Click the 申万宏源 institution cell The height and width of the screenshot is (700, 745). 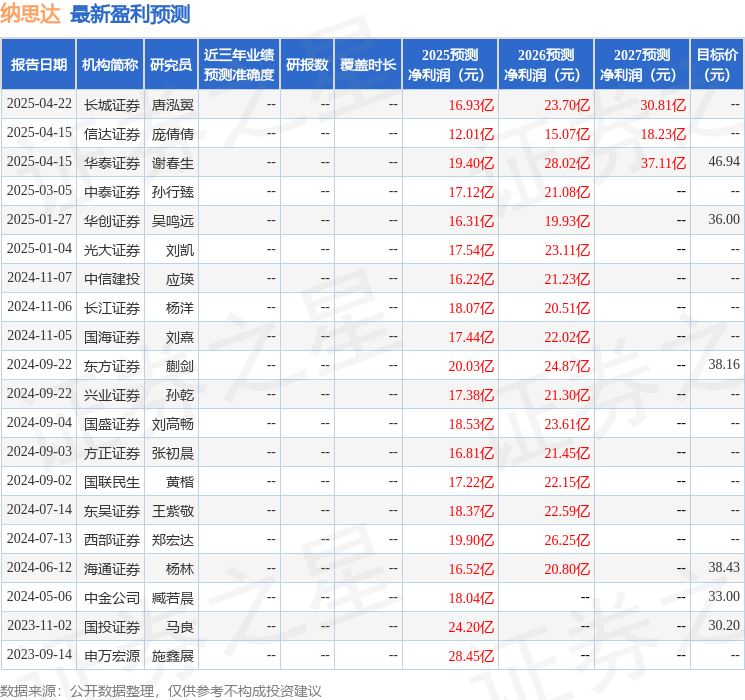pyautogui.click(x=112, y=656)
